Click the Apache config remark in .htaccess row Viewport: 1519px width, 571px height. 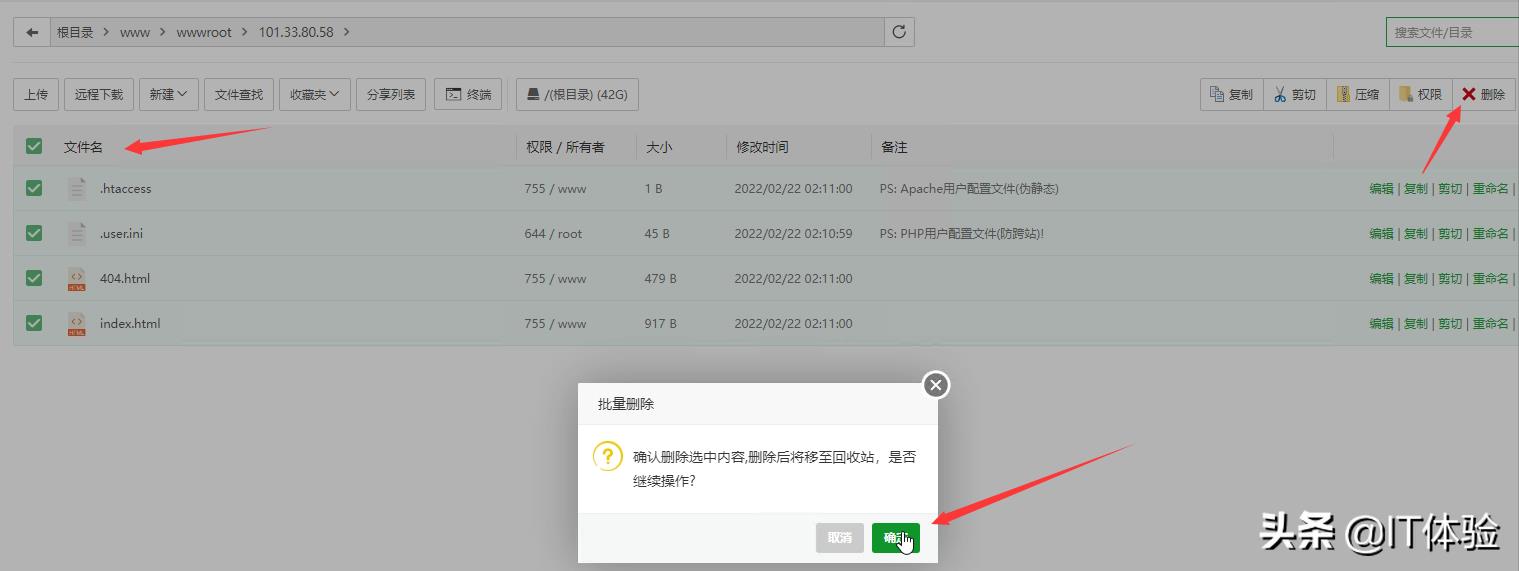[969, 188]
